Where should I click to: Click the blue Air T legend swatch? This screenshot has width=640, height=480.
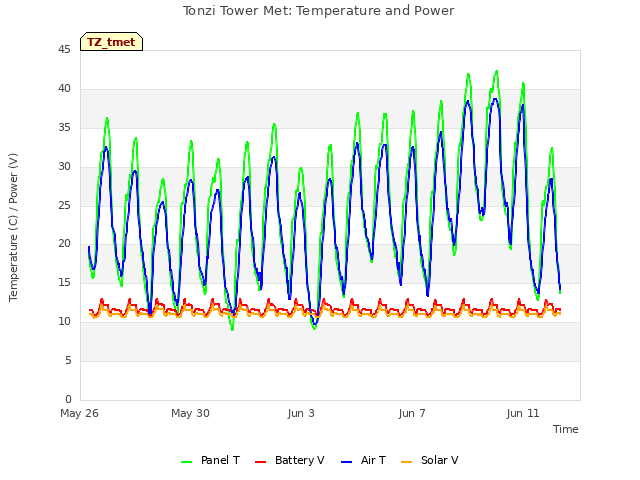tap(346, 462)
